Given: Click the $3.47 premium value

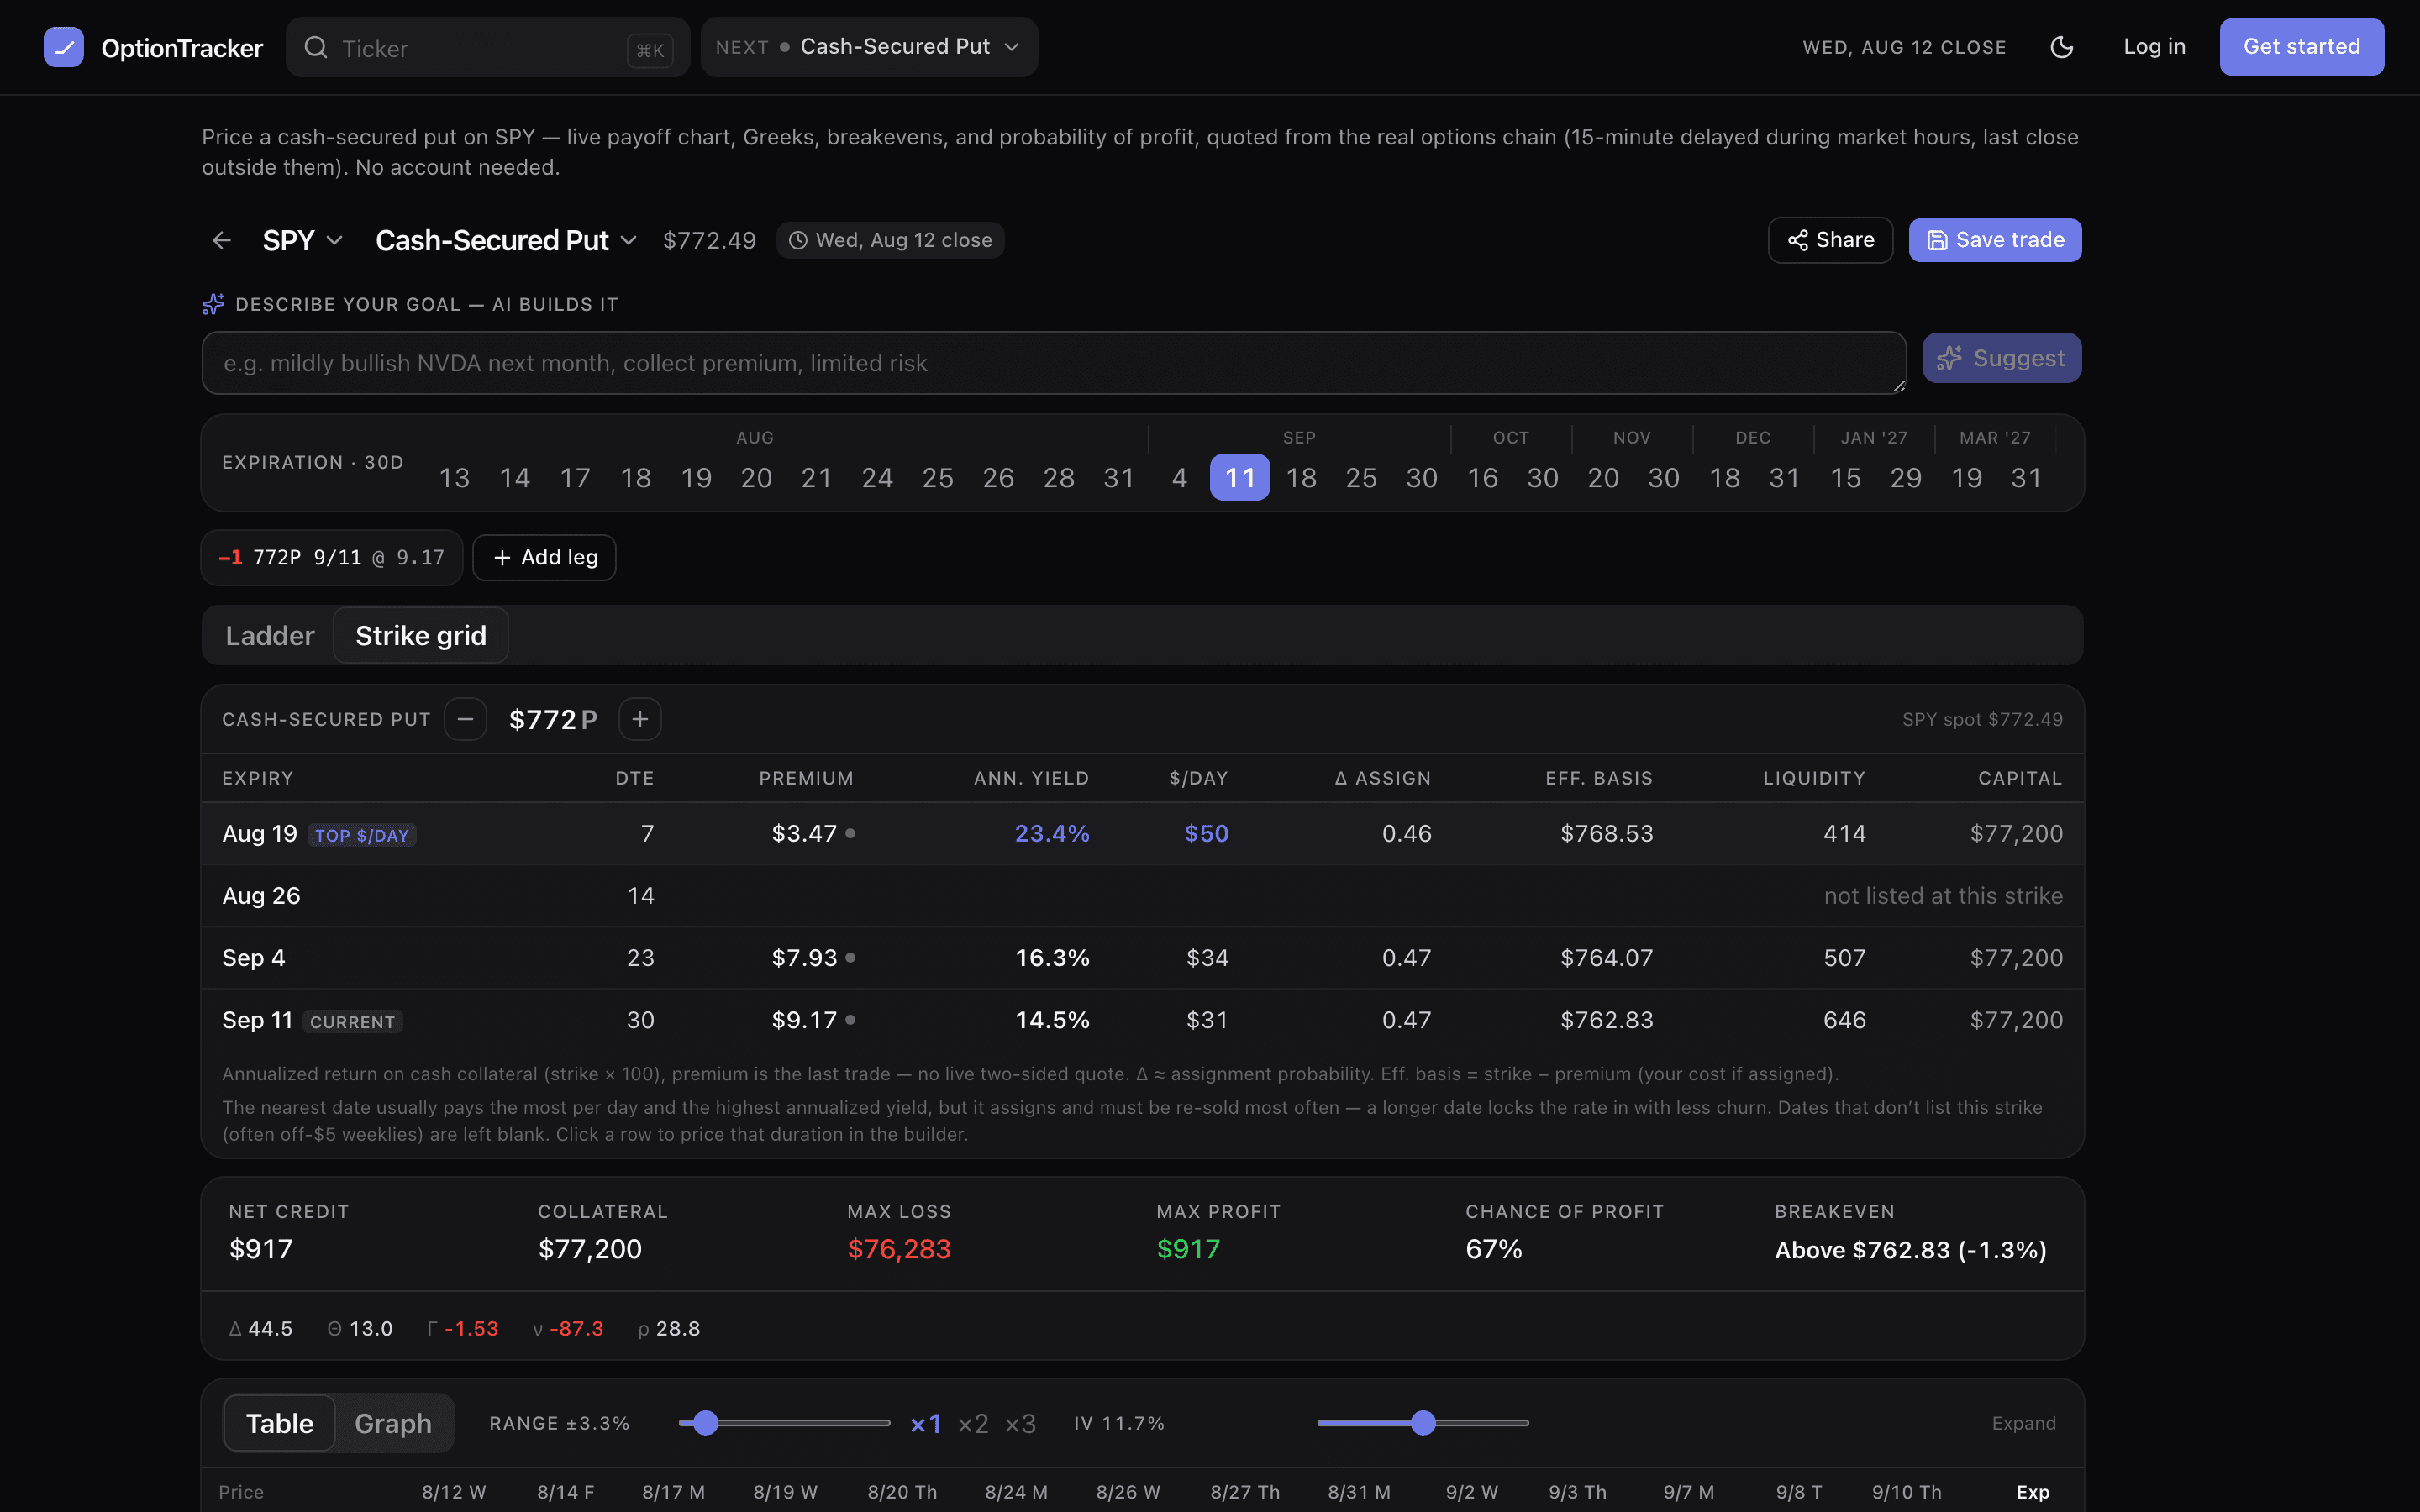Looking at the screenshot, I should point(804,834).
